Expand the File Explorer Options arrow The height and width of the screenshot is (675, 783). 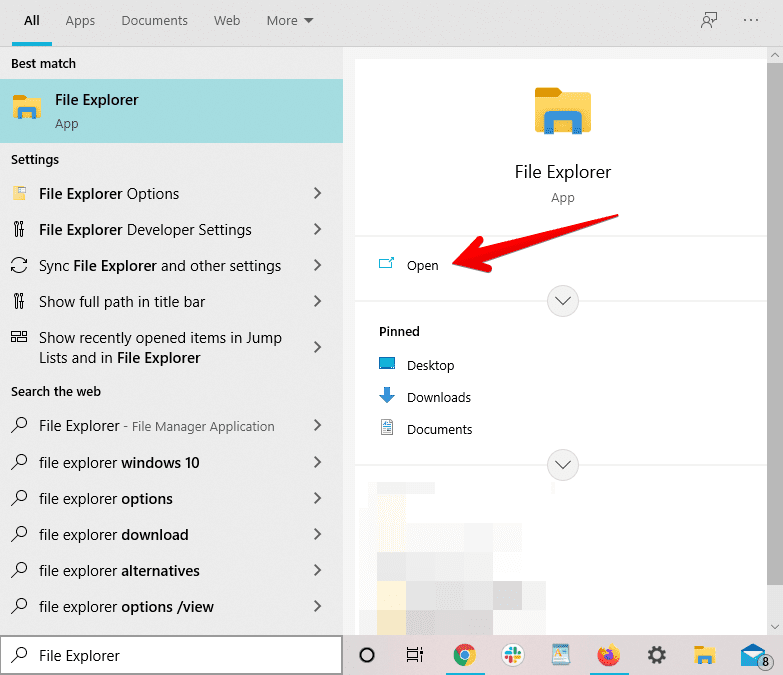click(317, 193)
